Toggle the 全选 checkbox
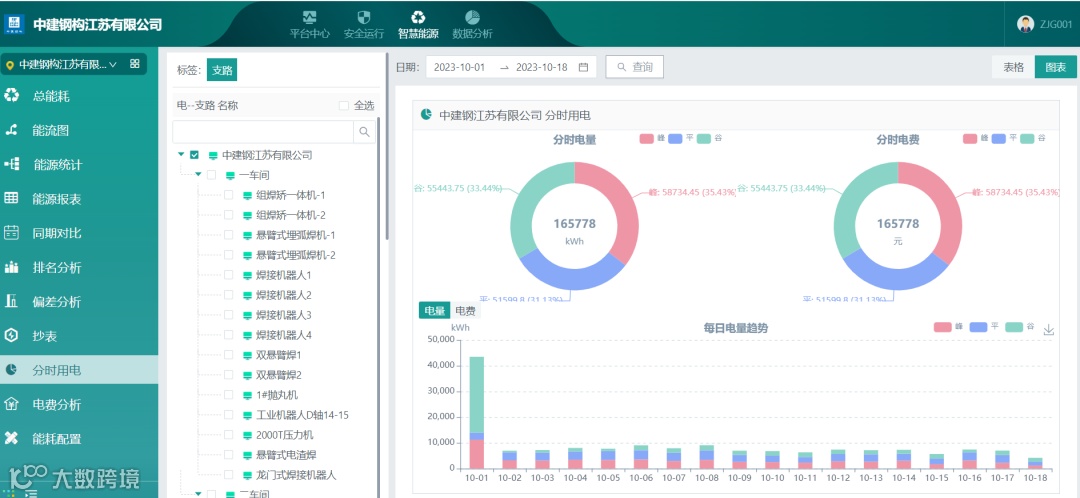The height and width of the screenshot is (498, 1080). [x=344, y=105]
